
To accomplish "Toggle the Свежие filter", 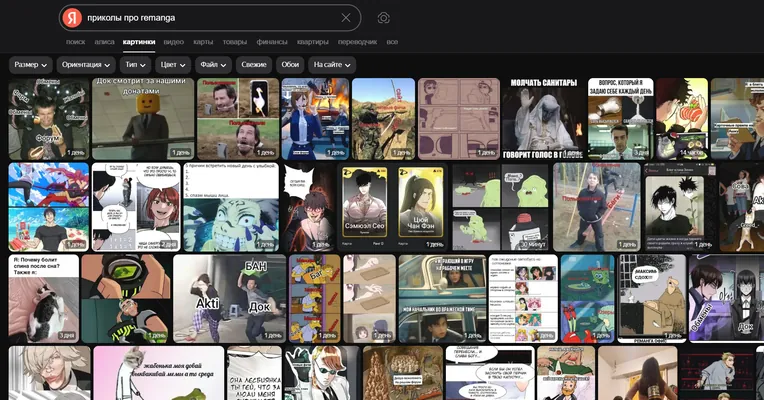I will (254, 65).
